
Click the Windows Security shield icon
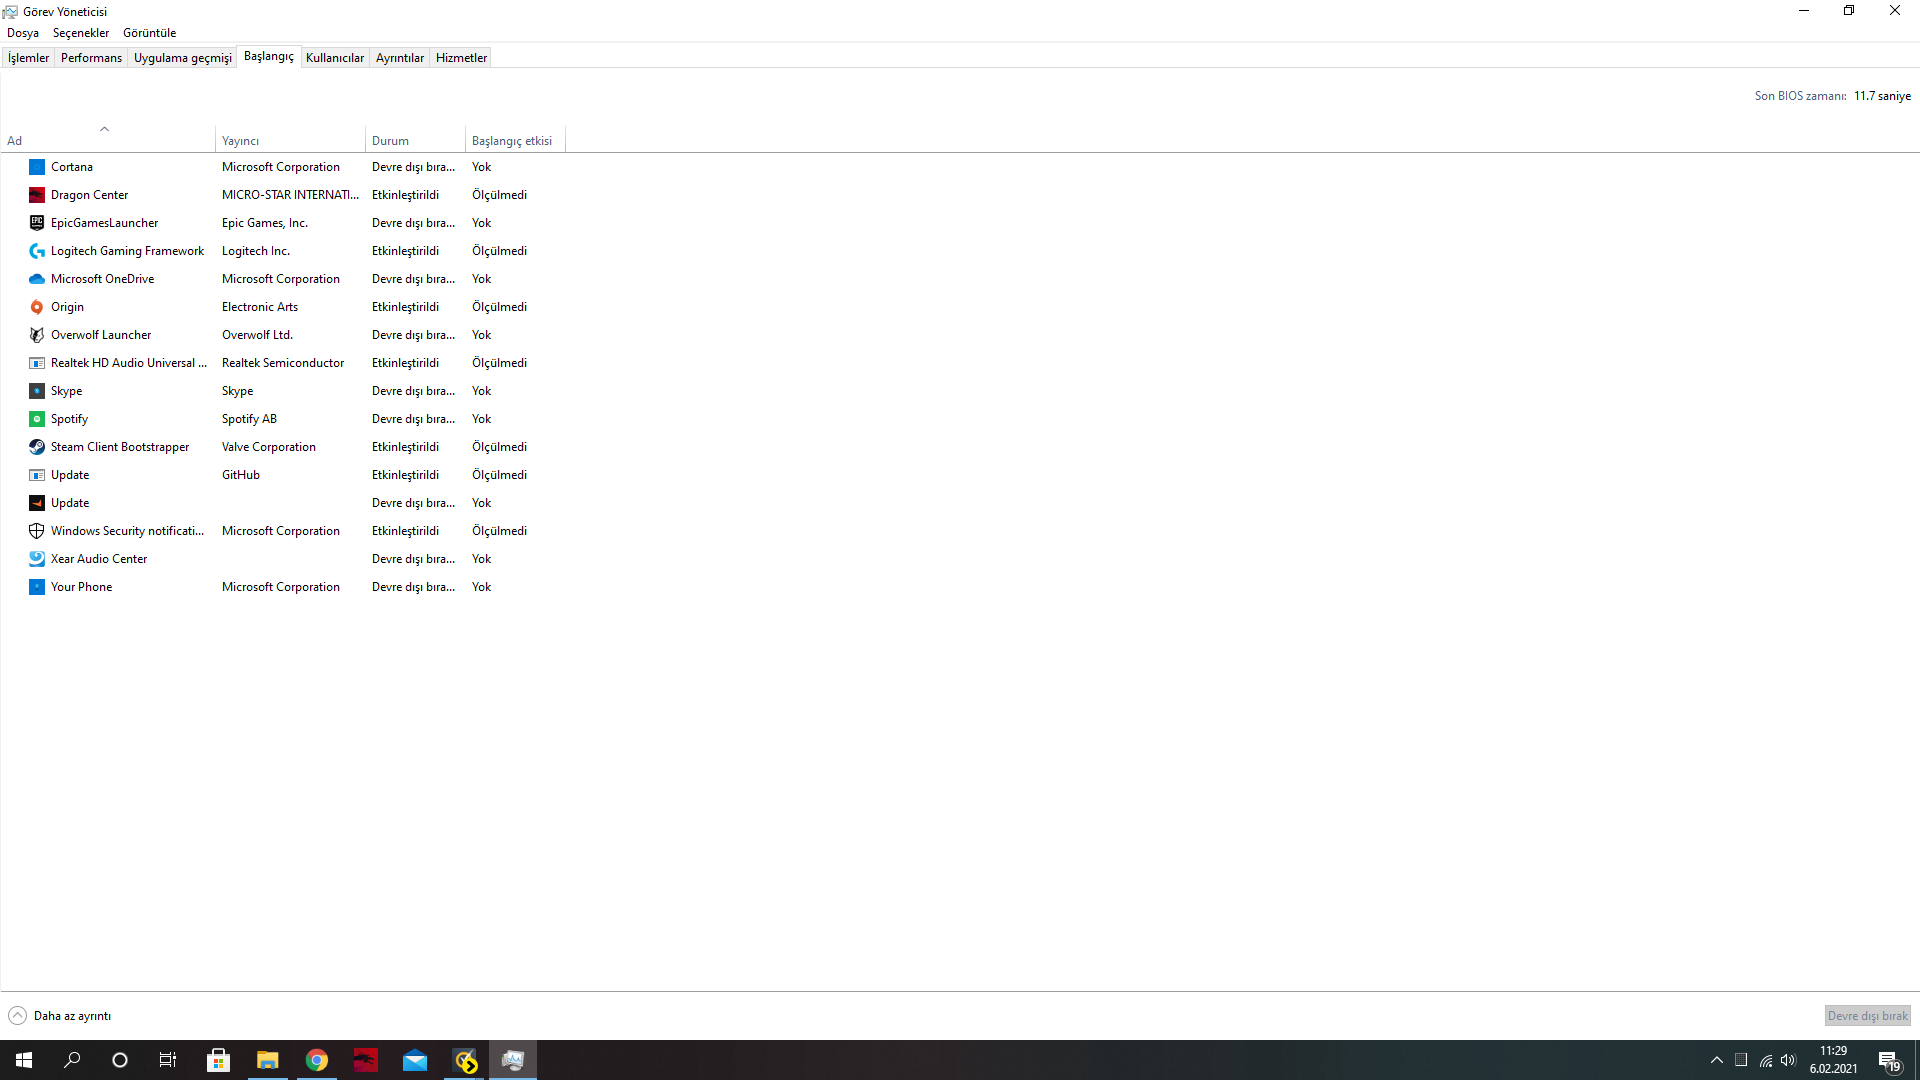coord(37,531)
